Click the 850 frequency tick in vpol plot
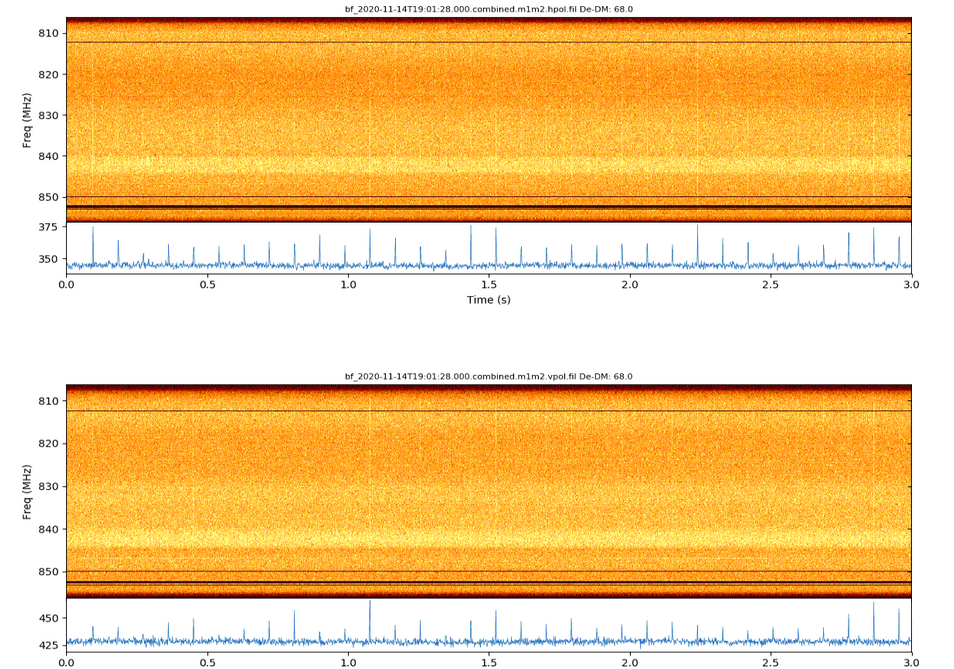This screenshot has width=954, height=669. 49,572
